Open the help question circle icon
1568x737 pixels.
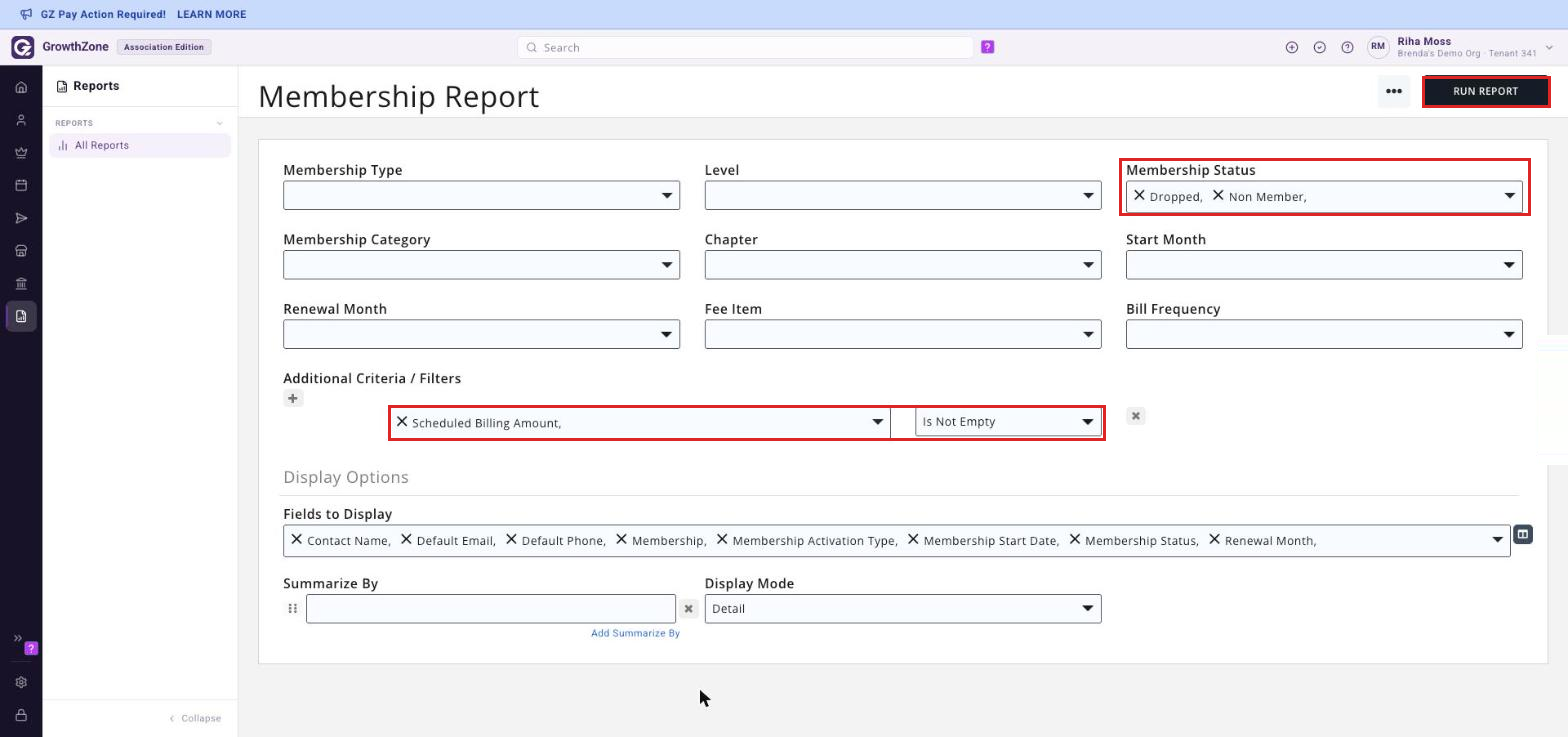pyautogui.click(x=1347, y=47)
